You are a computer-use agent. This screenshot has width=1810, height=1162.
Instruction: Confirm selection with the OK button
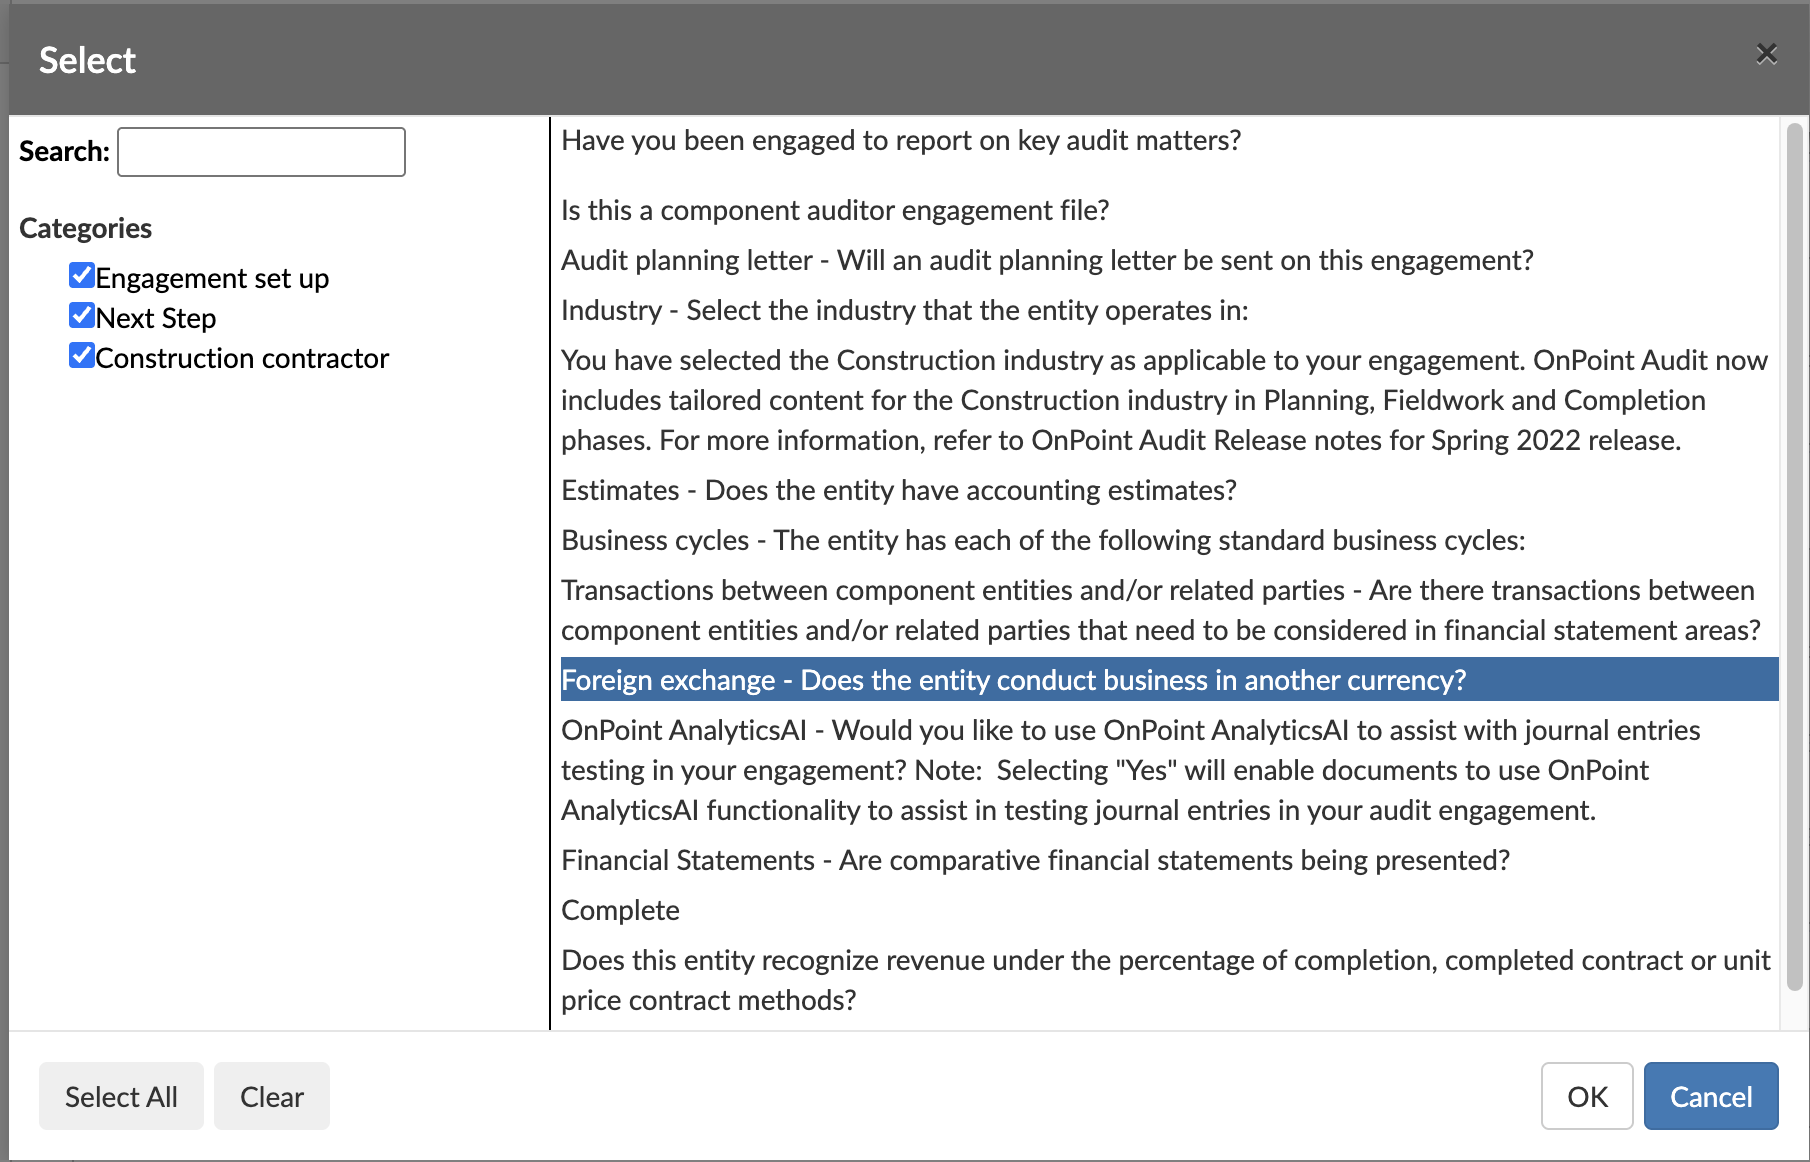(x=1587, y=1096)
